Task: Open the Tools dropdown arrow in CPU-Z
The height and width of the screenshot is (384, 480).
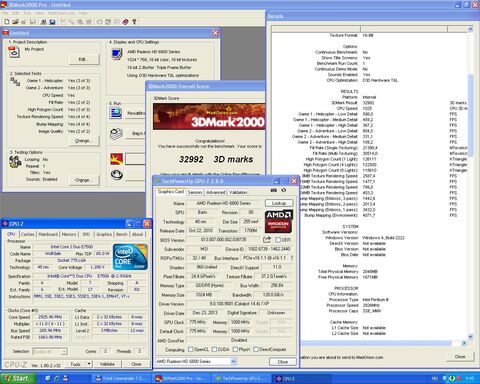Action: pyautogui.click(x=89, y=364)
